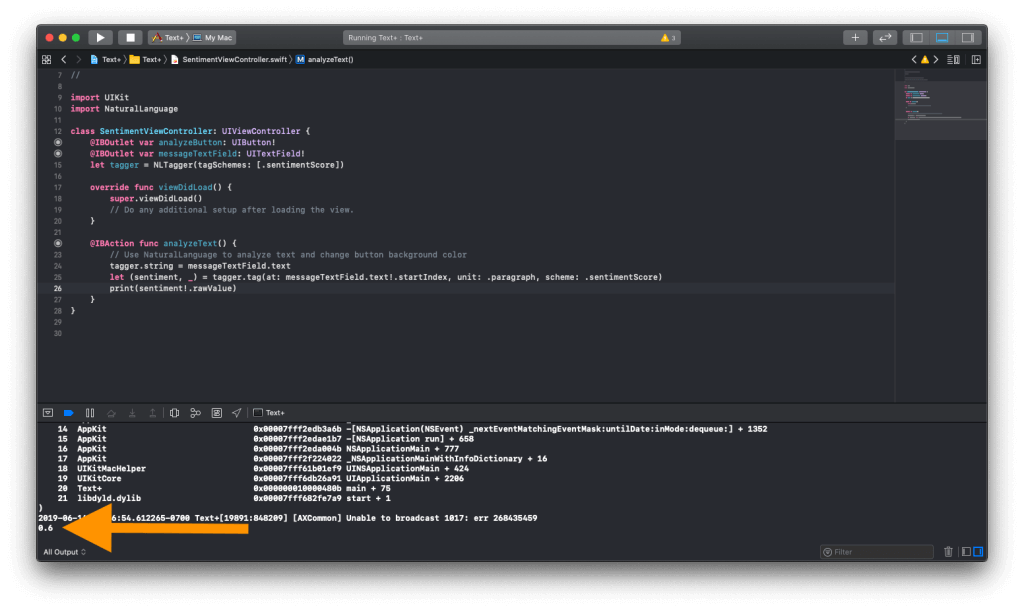Open the Related Items grid menu
Screen dimensions: 1024x610
[x=47, y=59]
